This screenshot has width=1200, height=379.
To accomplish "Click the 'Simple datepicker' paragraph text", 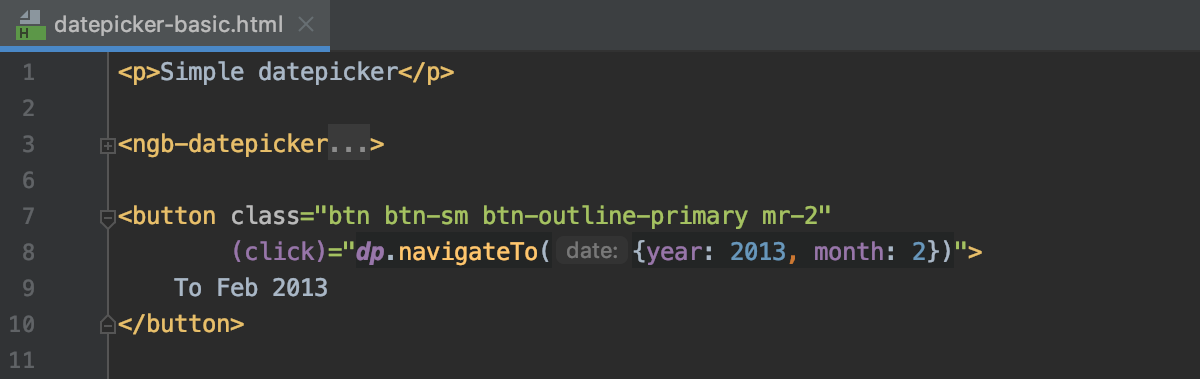I will pos(279,73).
